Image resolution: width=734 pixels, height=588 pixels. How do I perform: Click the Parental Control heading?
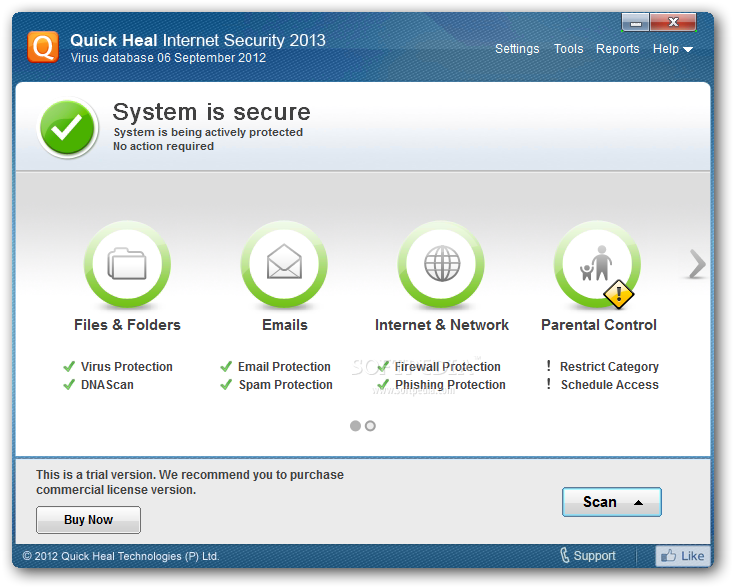coord(599,325)
